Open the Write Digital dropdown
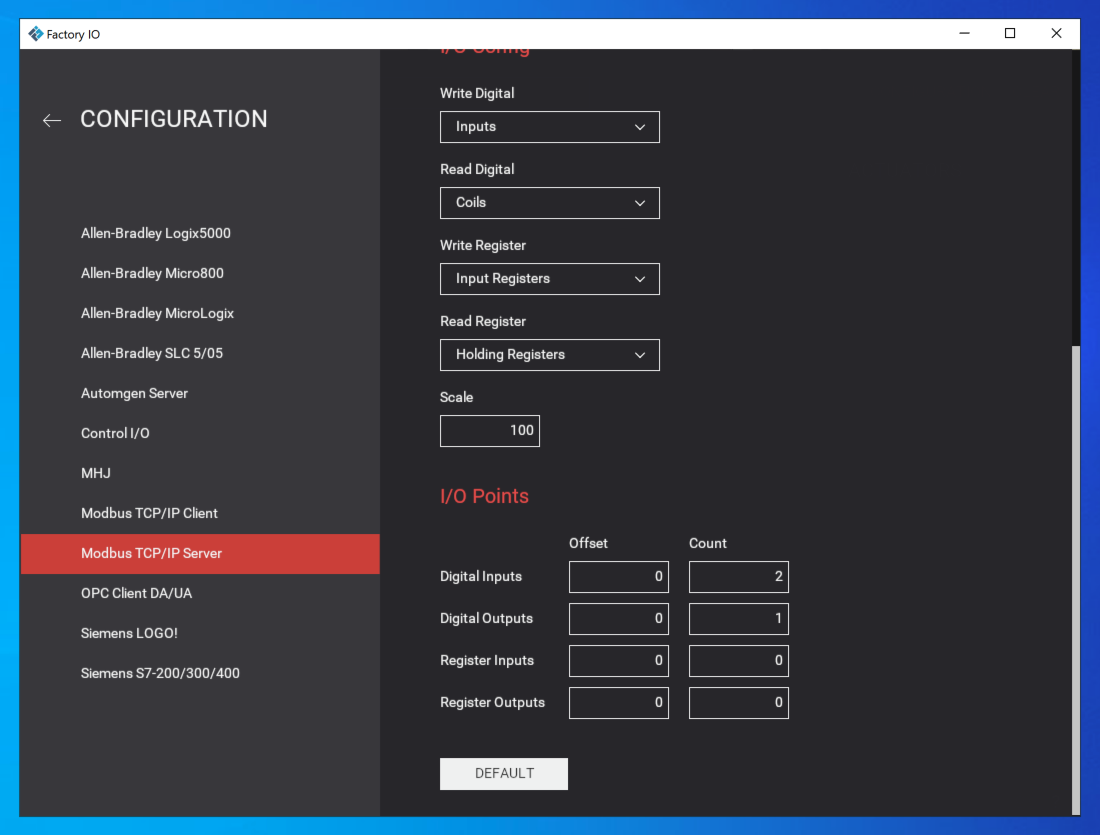This screenshot has width=1100, height=835. click(549, 127)
